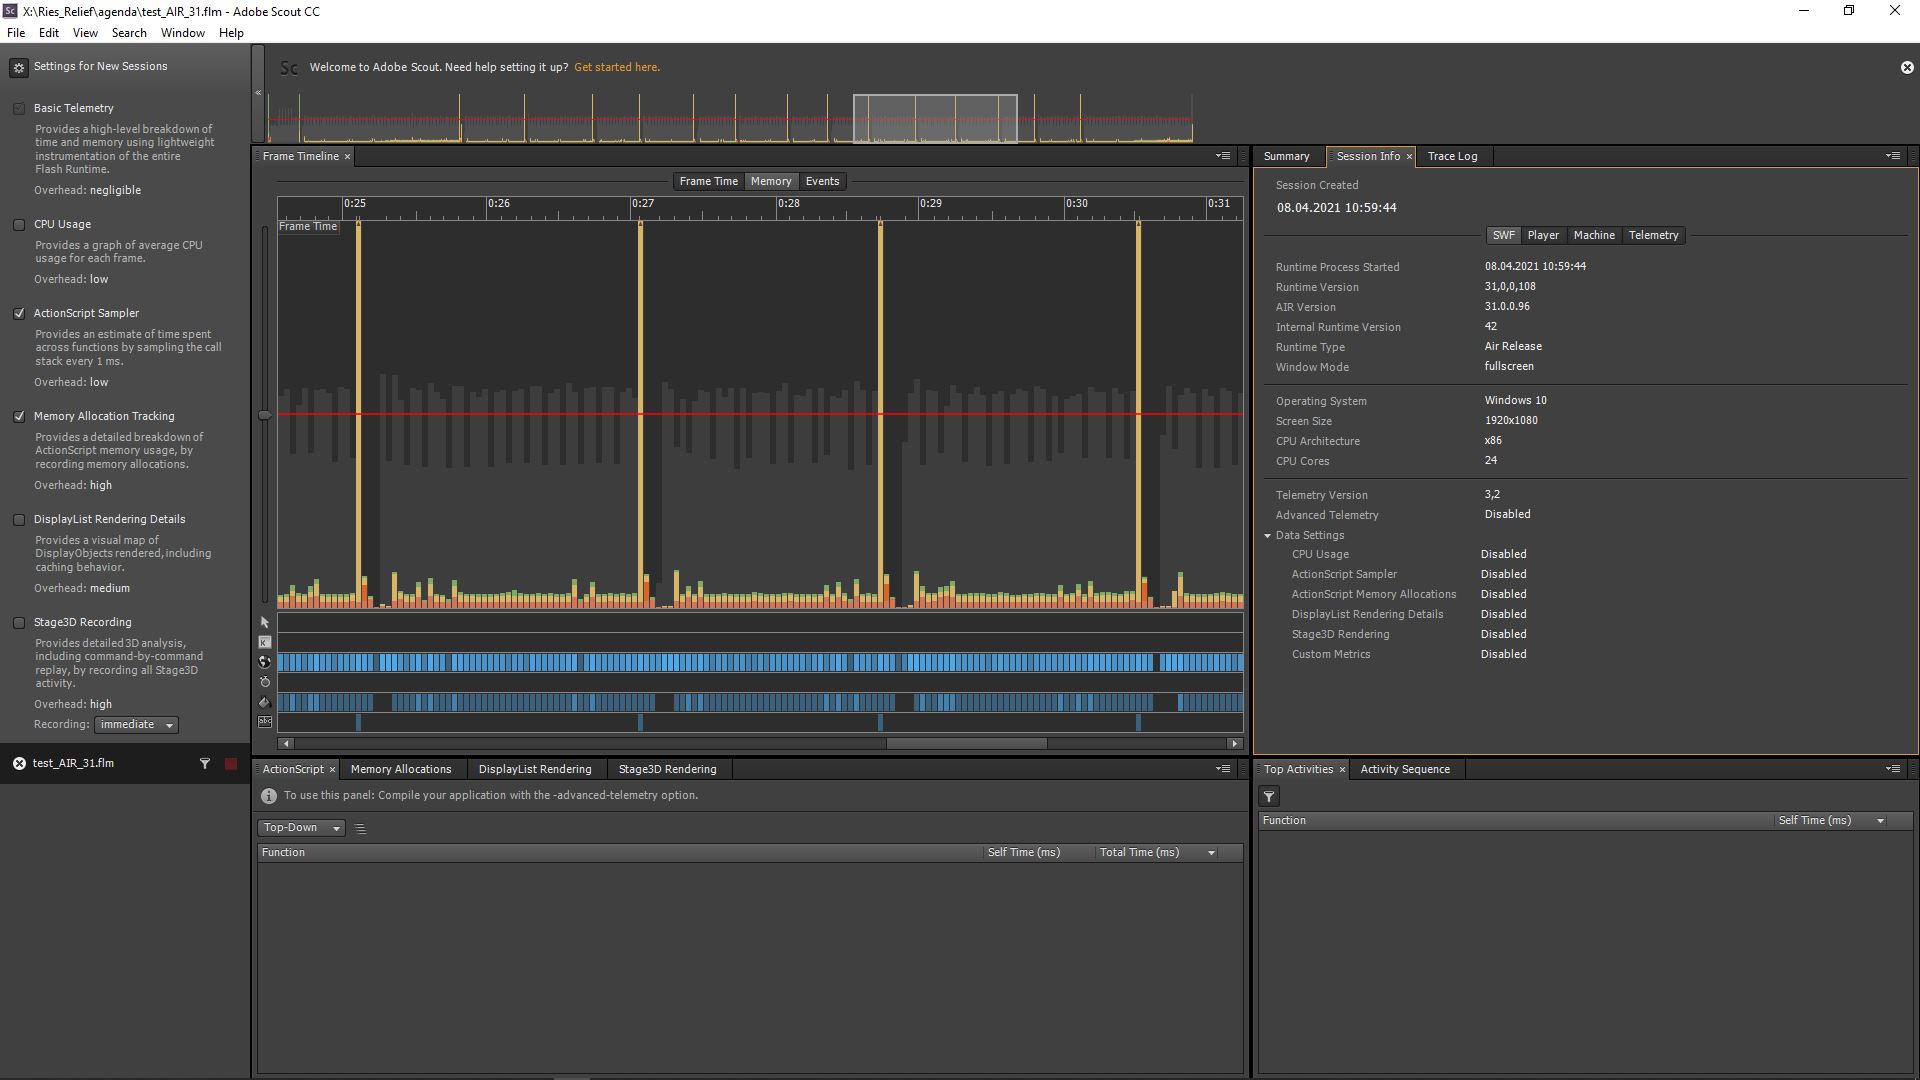Click the test_AIR_31.flm session filter icon
The width and height of the screenshot is (1920, 1080).
[205, 763]
